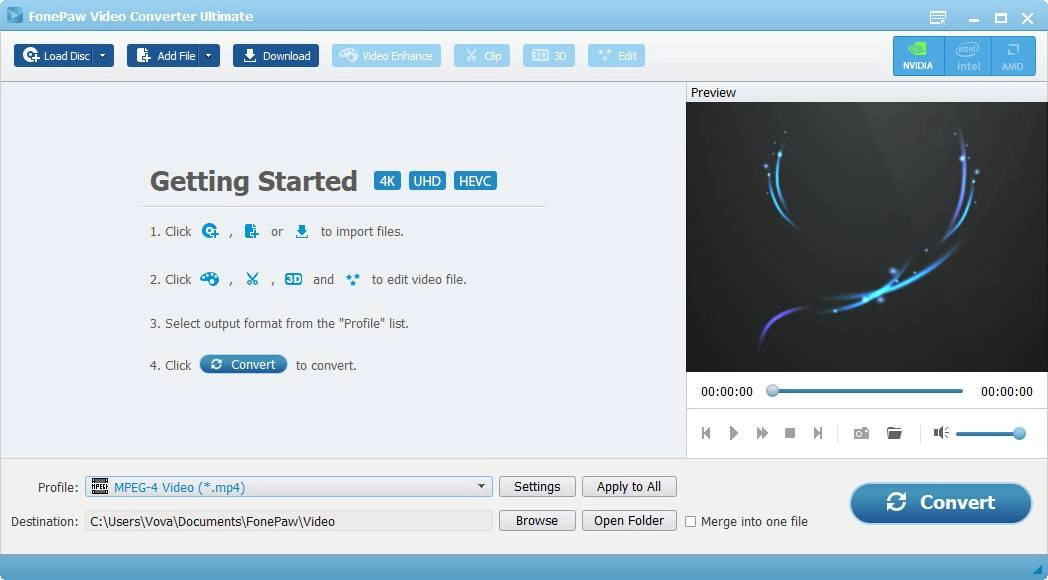Skip to next in preview

pyautogui.click(x=817, y=433)
